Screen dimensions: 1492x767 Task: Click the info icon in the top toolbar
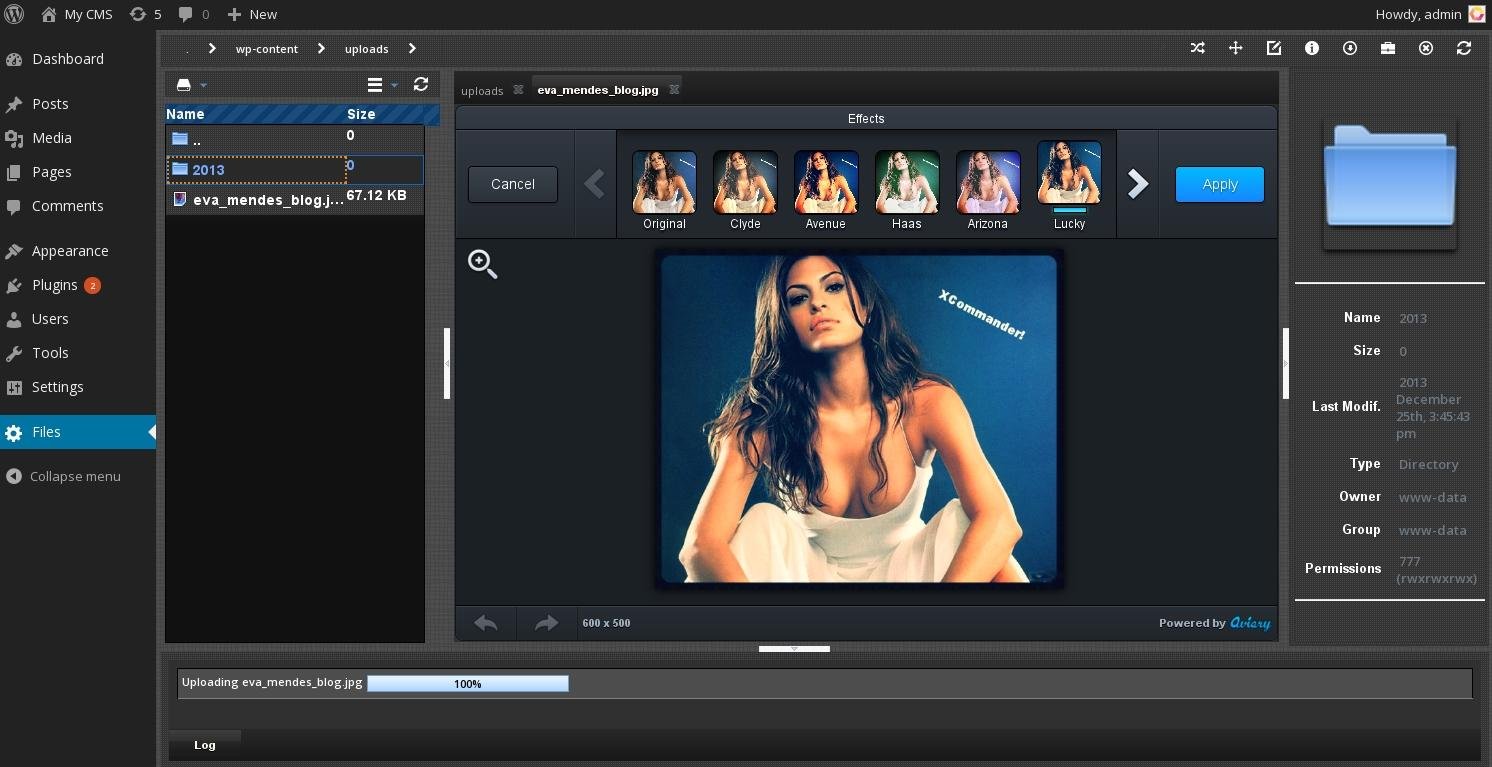[1312, 48]
